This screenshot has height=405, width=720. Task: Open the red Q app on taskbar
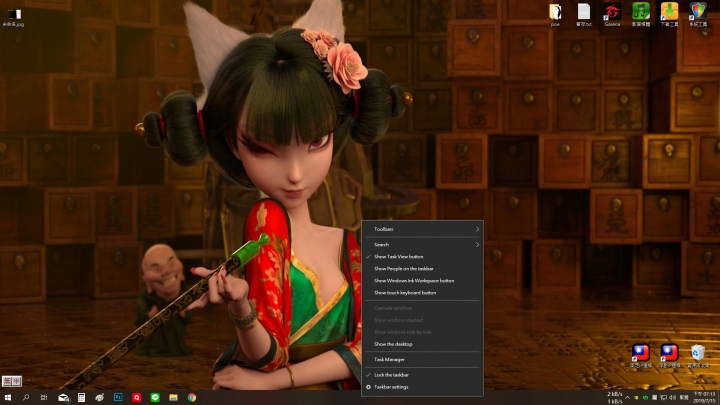pyautogui.click(x=136, y=398)
